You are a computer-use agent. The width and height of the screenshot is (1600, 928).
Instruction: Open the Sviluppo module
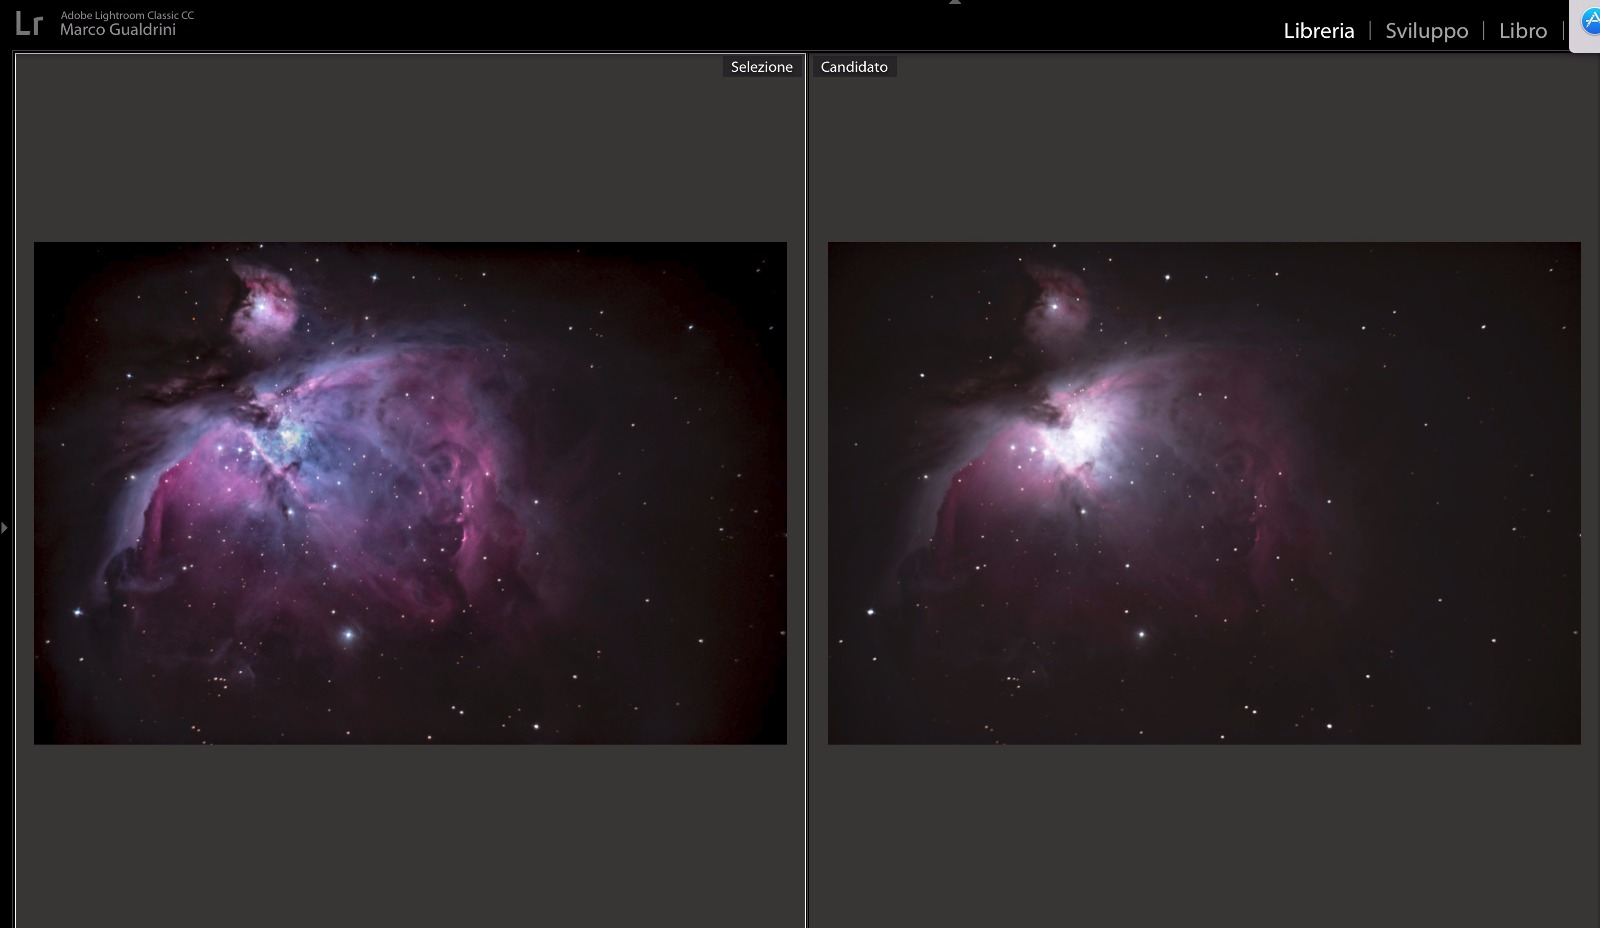(x=1426, y=31)
